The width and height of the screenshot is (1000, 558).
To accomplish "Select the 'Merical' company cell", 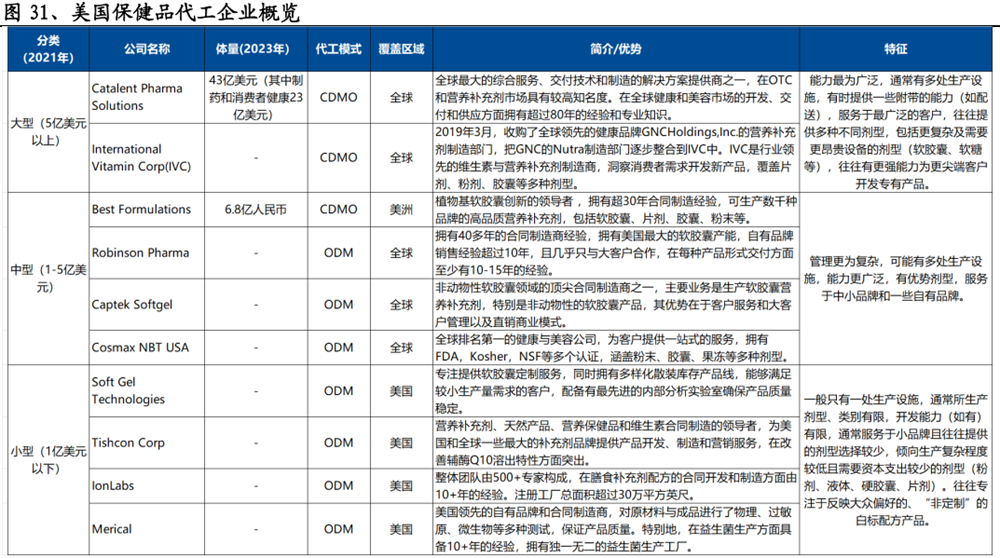I will click(x=147, y=529).
